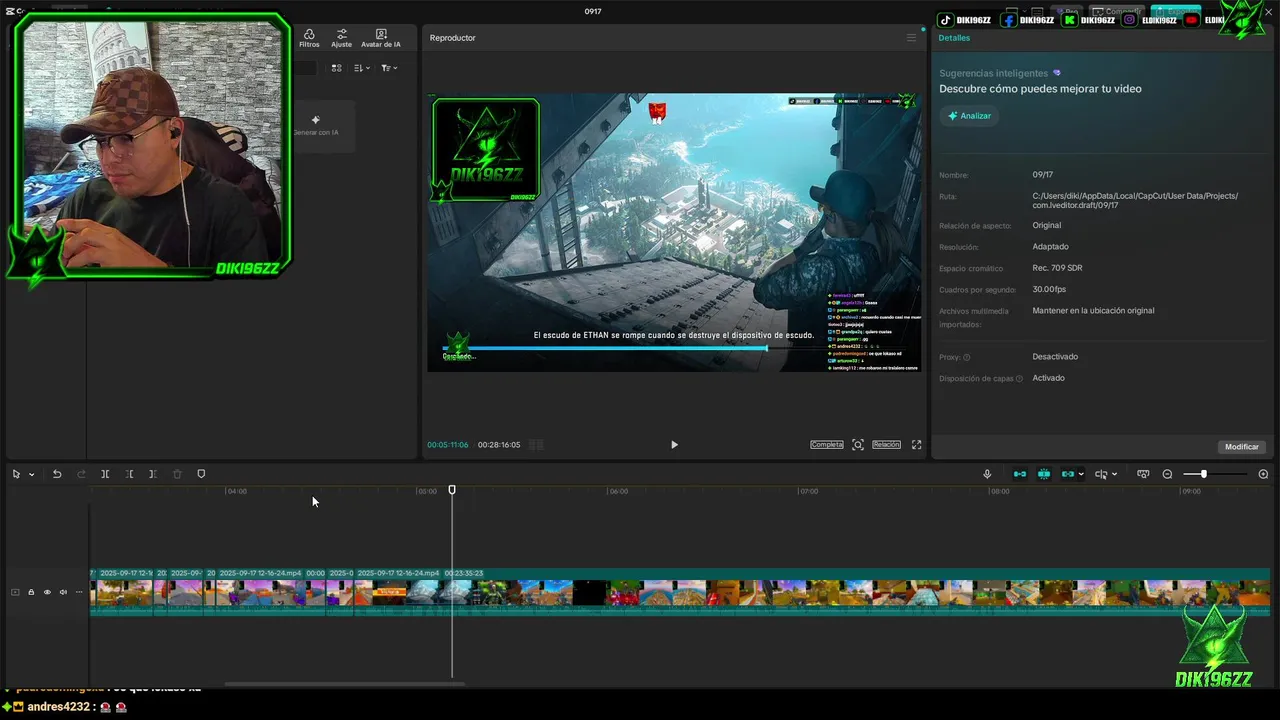1280x720 pixels.
Task: Click the Rec. 709 SDR value
Action: tap(1057, 268)
